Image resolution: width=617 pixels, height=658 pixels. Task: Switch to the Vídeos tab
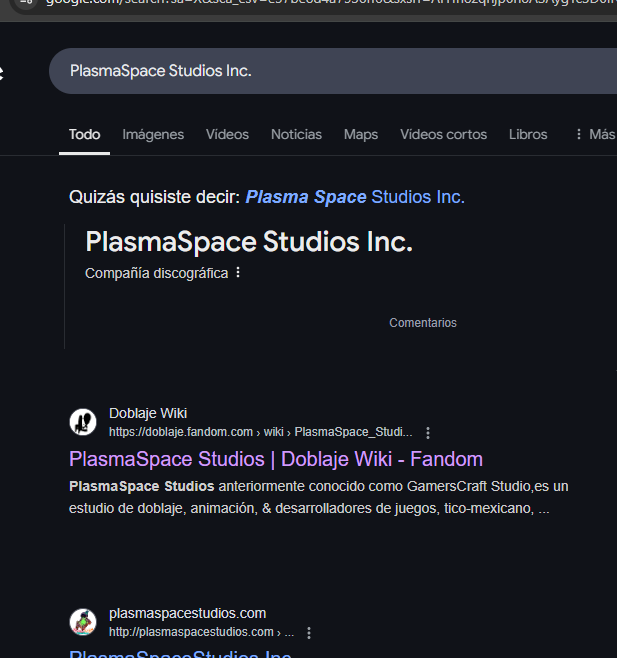pyautogui.click(x=227, y=134)
